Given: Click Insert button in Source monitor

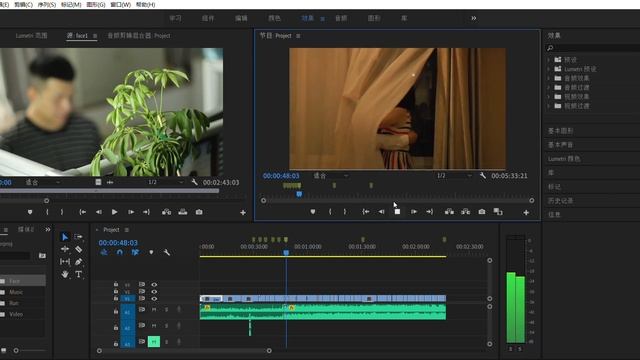Looking at the screenshot, I should point(167,212).
